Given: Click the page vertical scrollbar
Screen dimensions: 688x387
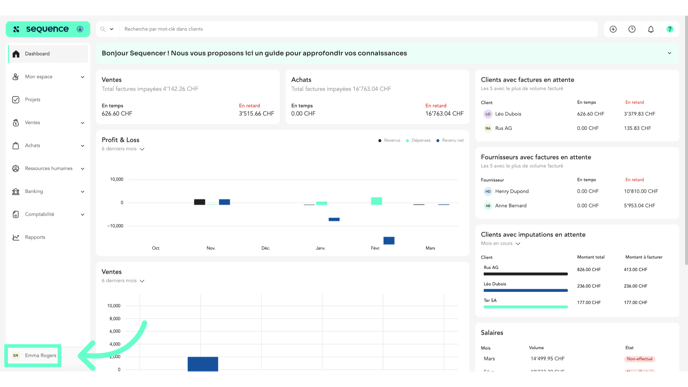Looking at the screenshot, I should tap(685, 140).
